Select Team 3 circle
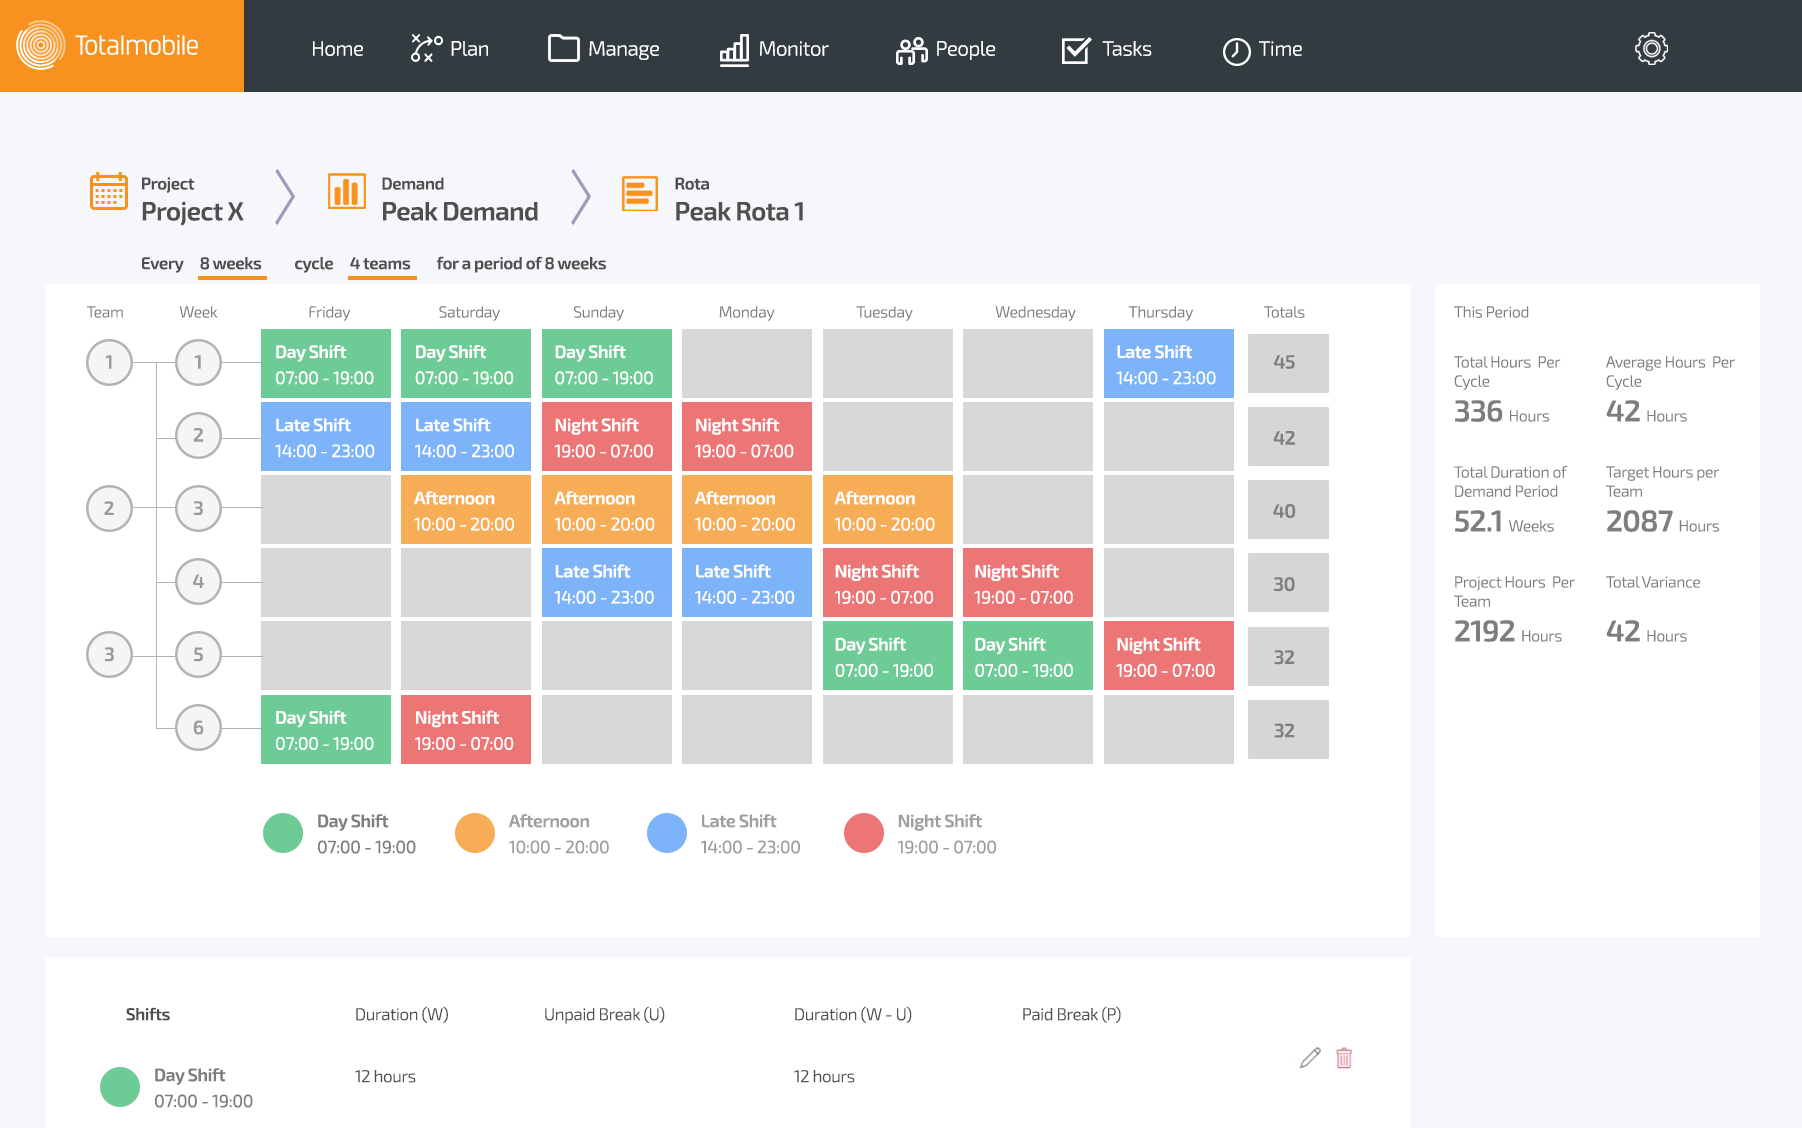This screenshot has width=1802, height=1128. [x=109, y=654]
